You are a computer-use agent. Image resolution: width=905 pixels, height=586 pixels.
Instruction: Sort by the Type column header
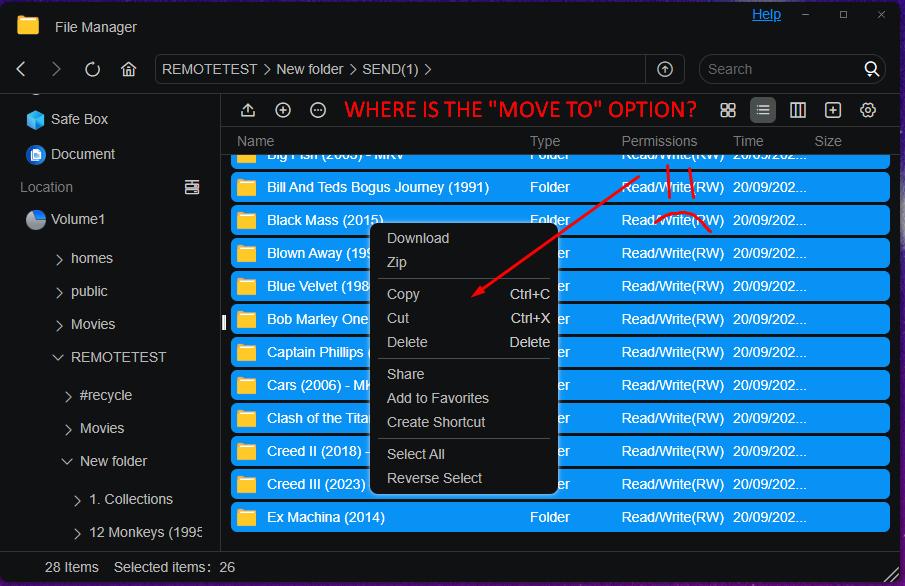pos(545,141)
